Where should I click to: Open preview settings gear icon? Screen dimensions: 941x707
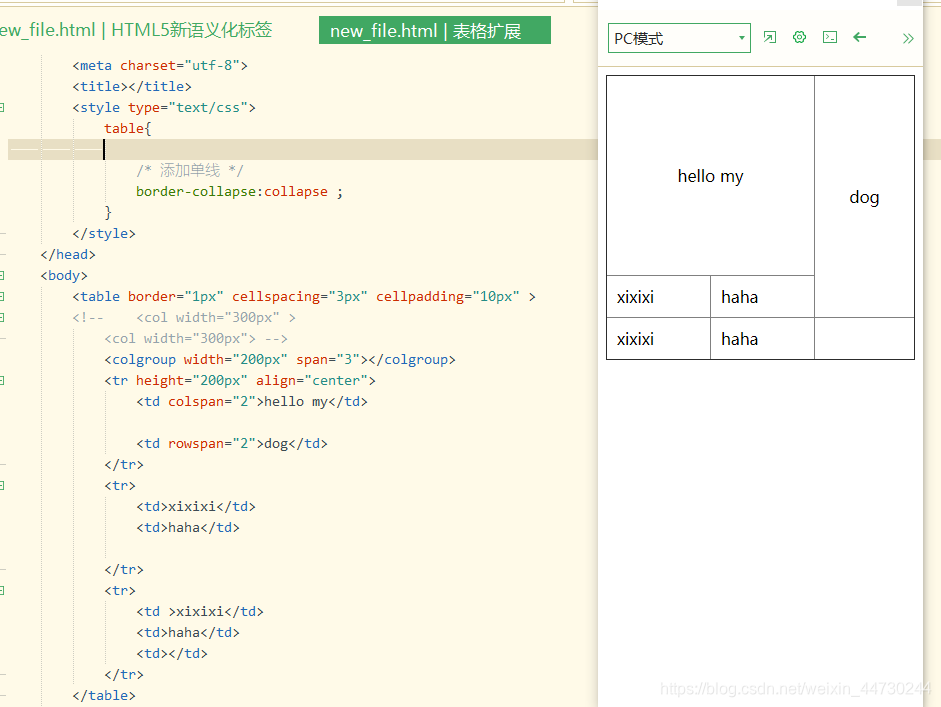click(x=799, y=37)
